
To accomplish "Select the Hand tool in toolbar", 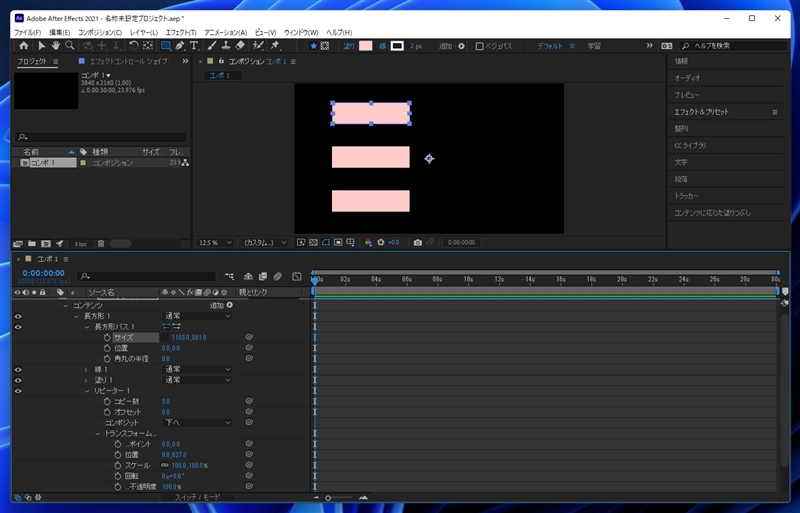I will (x=56, y=45).
